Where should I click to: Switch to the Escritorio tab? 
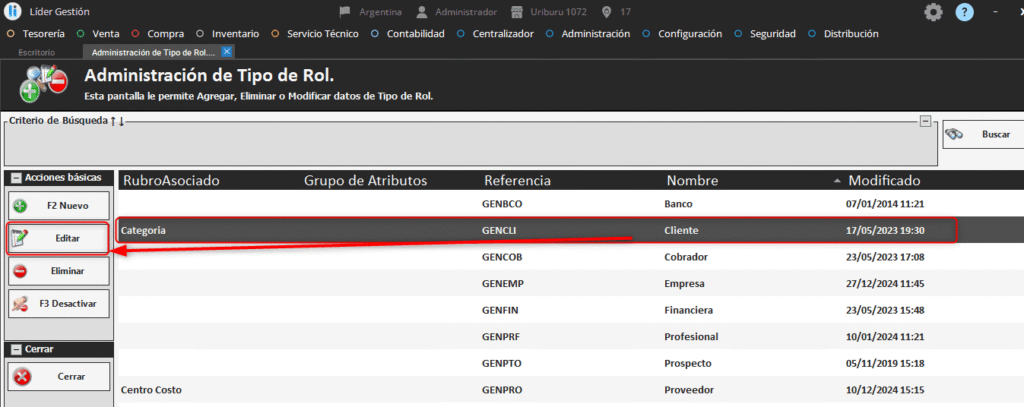(37, 51)
